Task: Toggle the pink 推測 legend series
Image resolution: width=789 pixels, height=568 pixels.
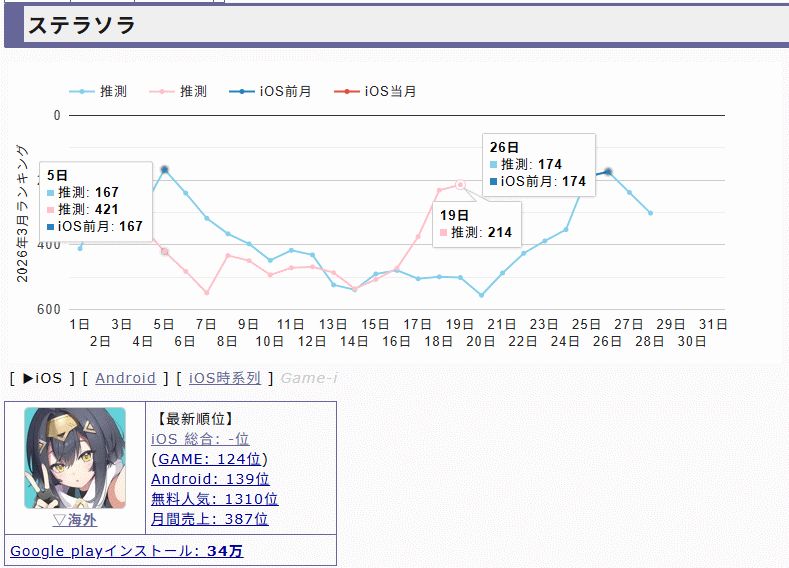Action: pyautogui.click(x=178, y=91)
